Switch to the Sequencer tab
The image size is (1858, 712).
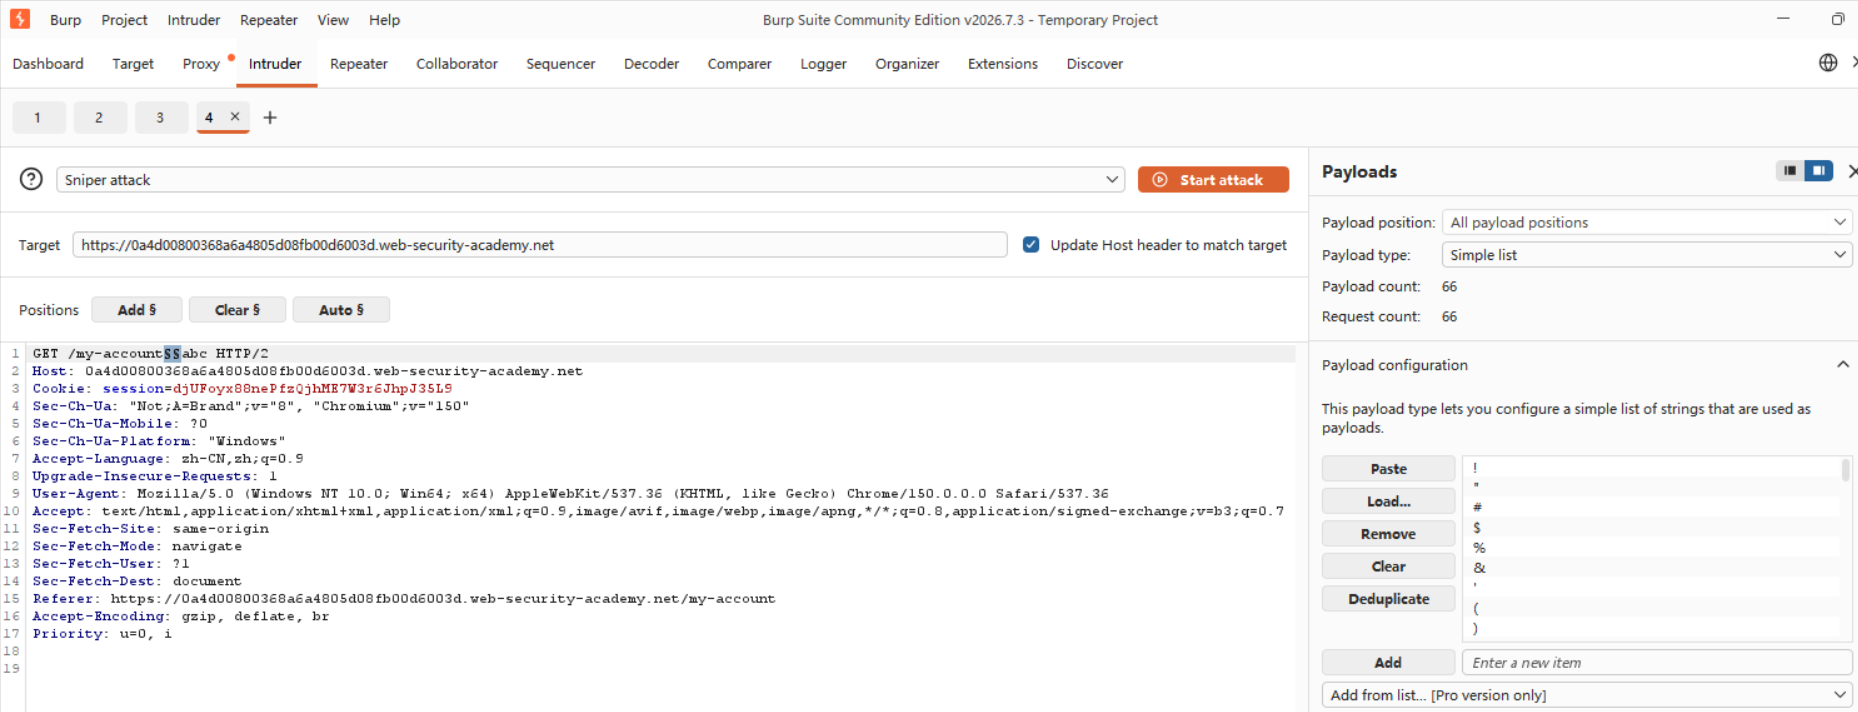click(x=561, y=63)
